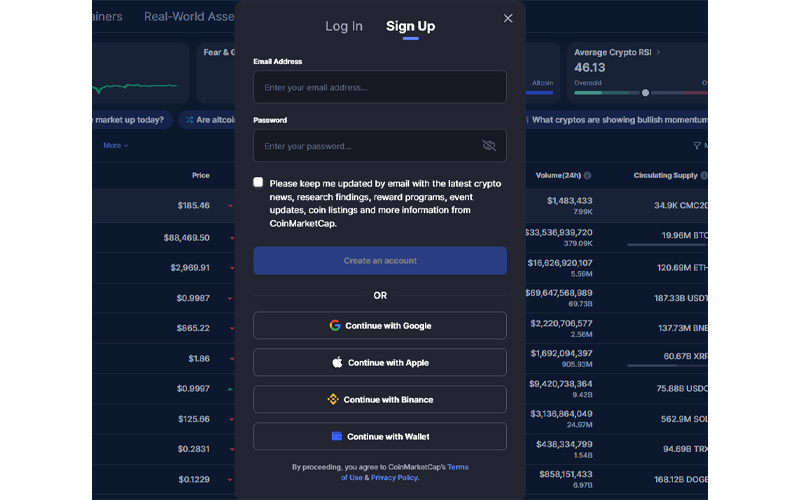800x500 pixels.
Task: Click the 46.13 RSI value
Action: tap(589, 68)
